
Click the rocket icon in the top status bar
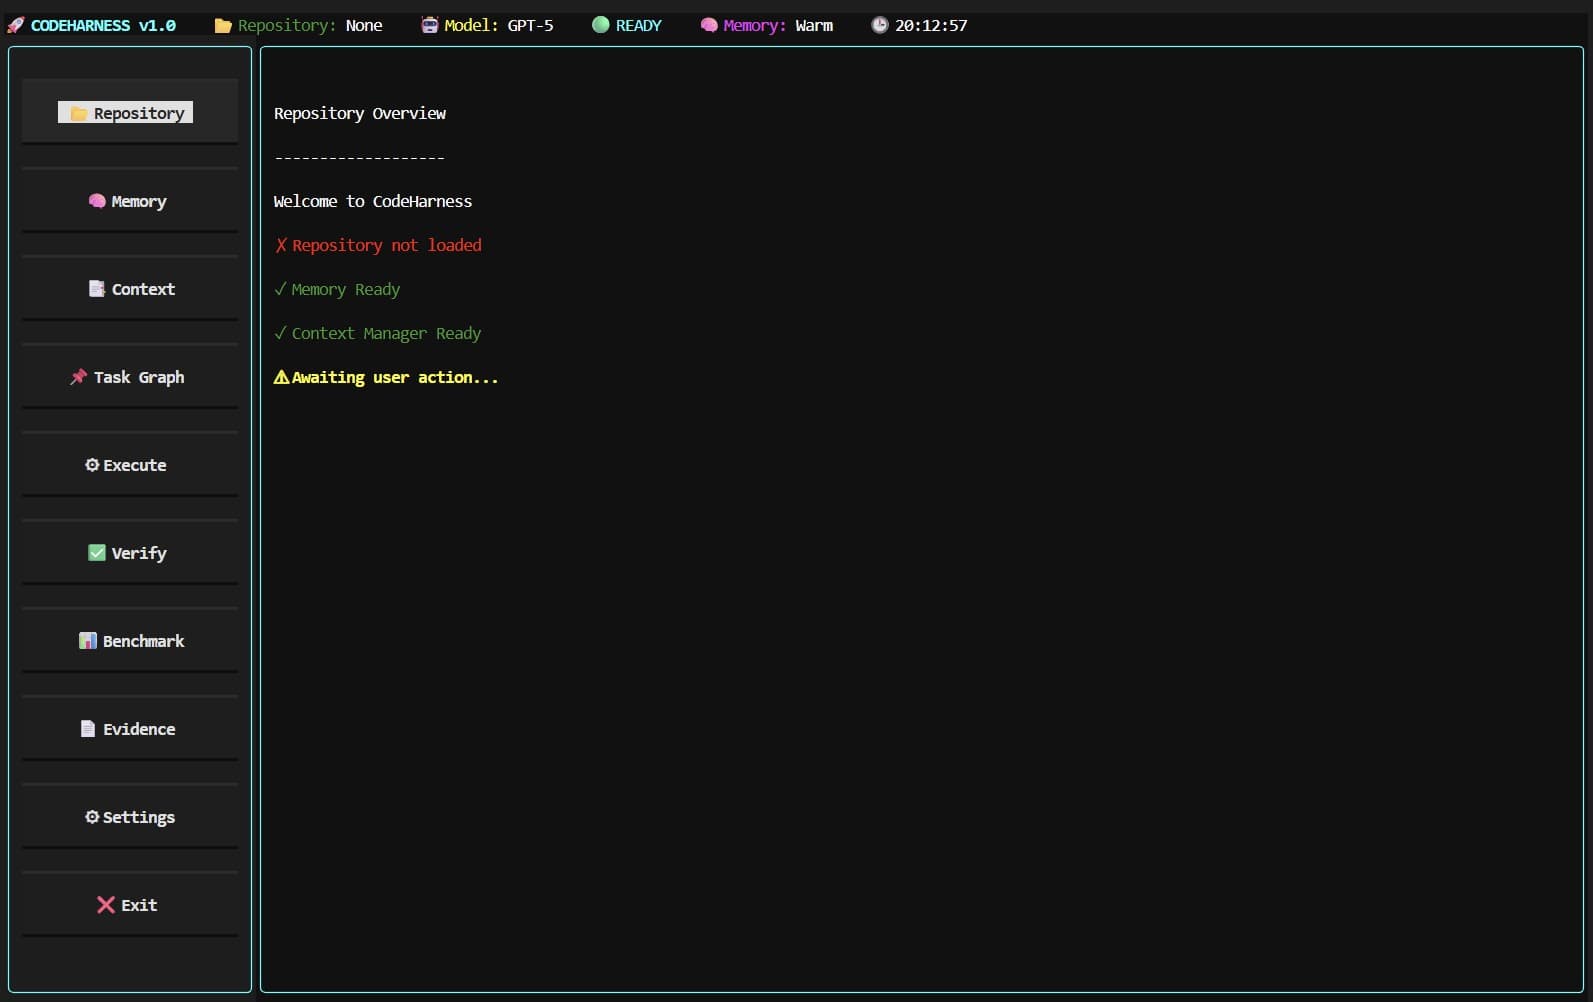[16, 25]
